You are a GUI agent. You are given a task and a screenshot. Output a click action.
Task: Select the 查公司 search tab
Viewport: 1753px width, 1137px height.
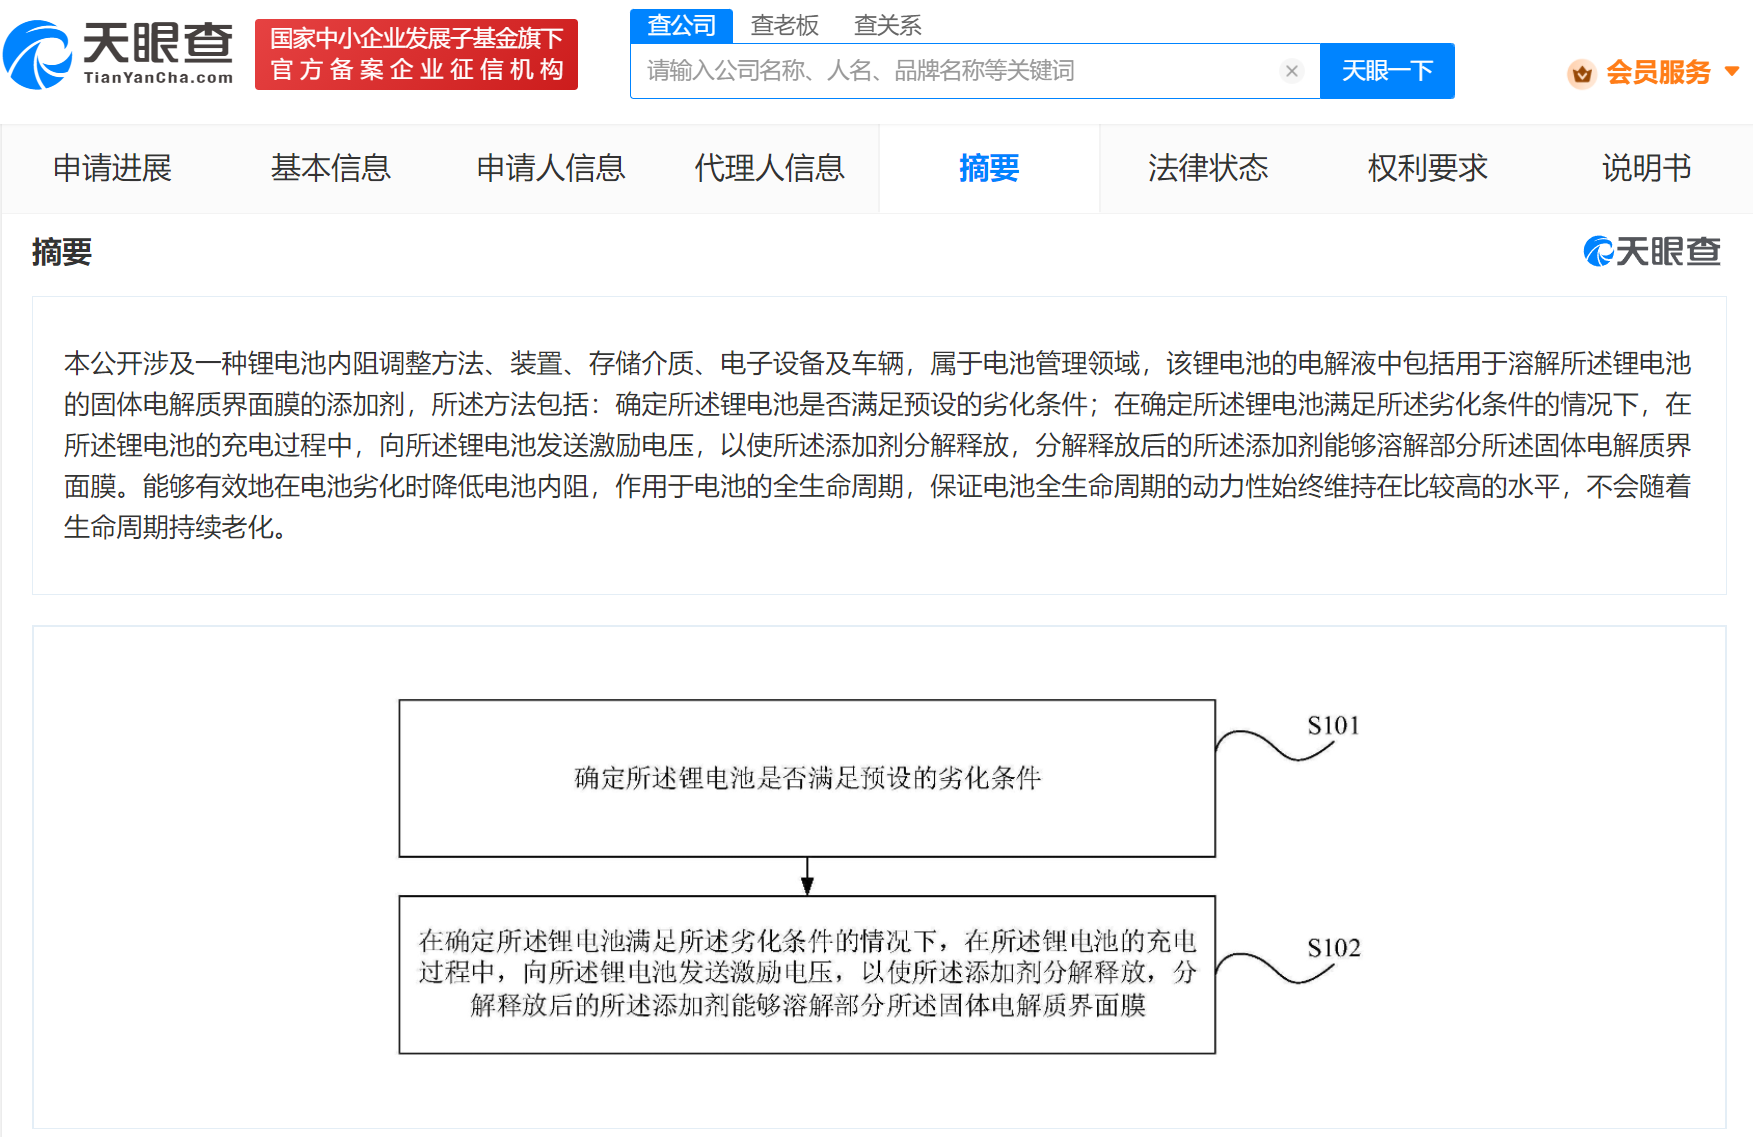coord(681,25)
